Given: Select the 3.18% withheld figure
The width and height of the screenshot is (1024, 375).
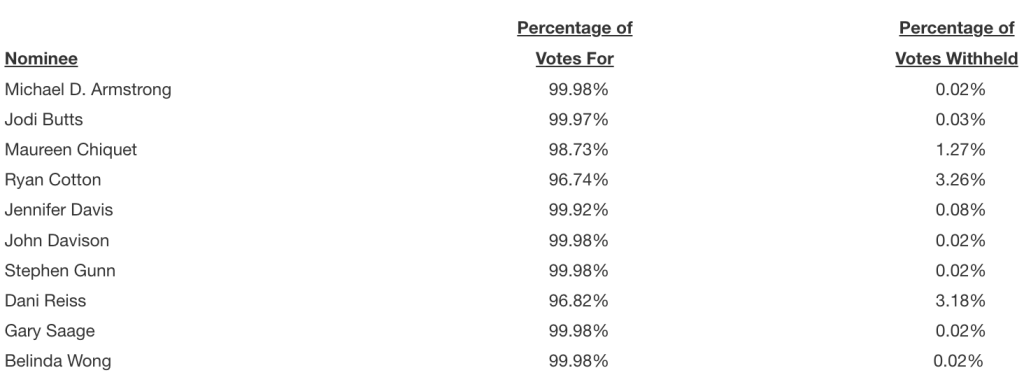Looking at the screenshot, I should (x=960, y=301).
